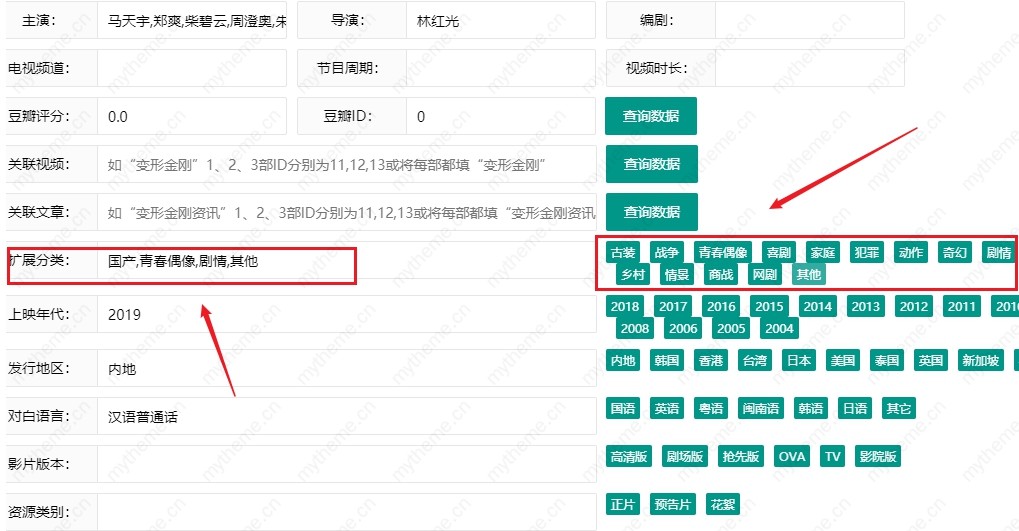Choose the 青春偶像 category tag
Viewport: 1019px width, 531px height.
[x=722, y=253]
